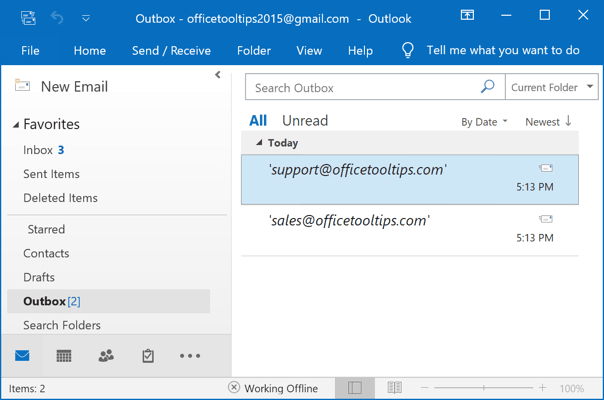
Task: Show Unread messages filter
Action: 305,121
